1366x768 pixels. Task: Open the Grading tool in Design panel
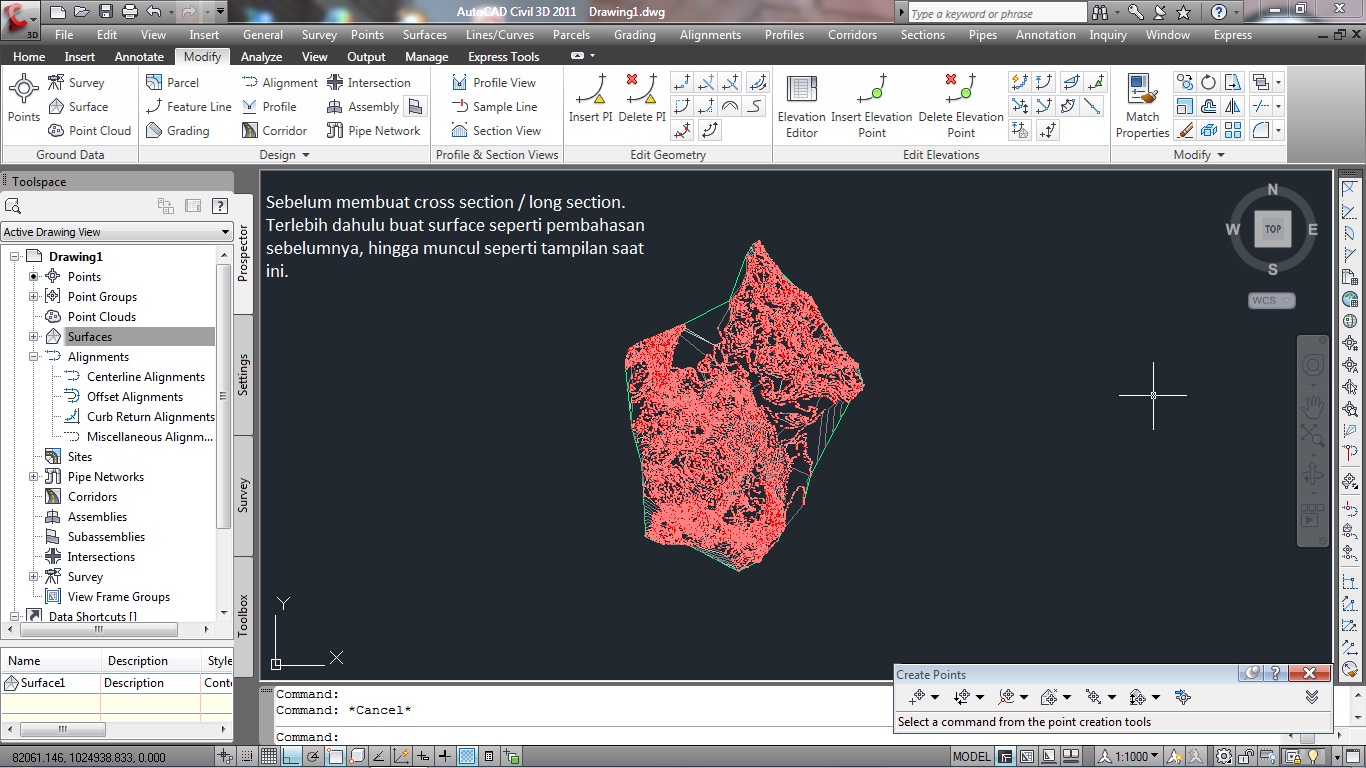177,131
